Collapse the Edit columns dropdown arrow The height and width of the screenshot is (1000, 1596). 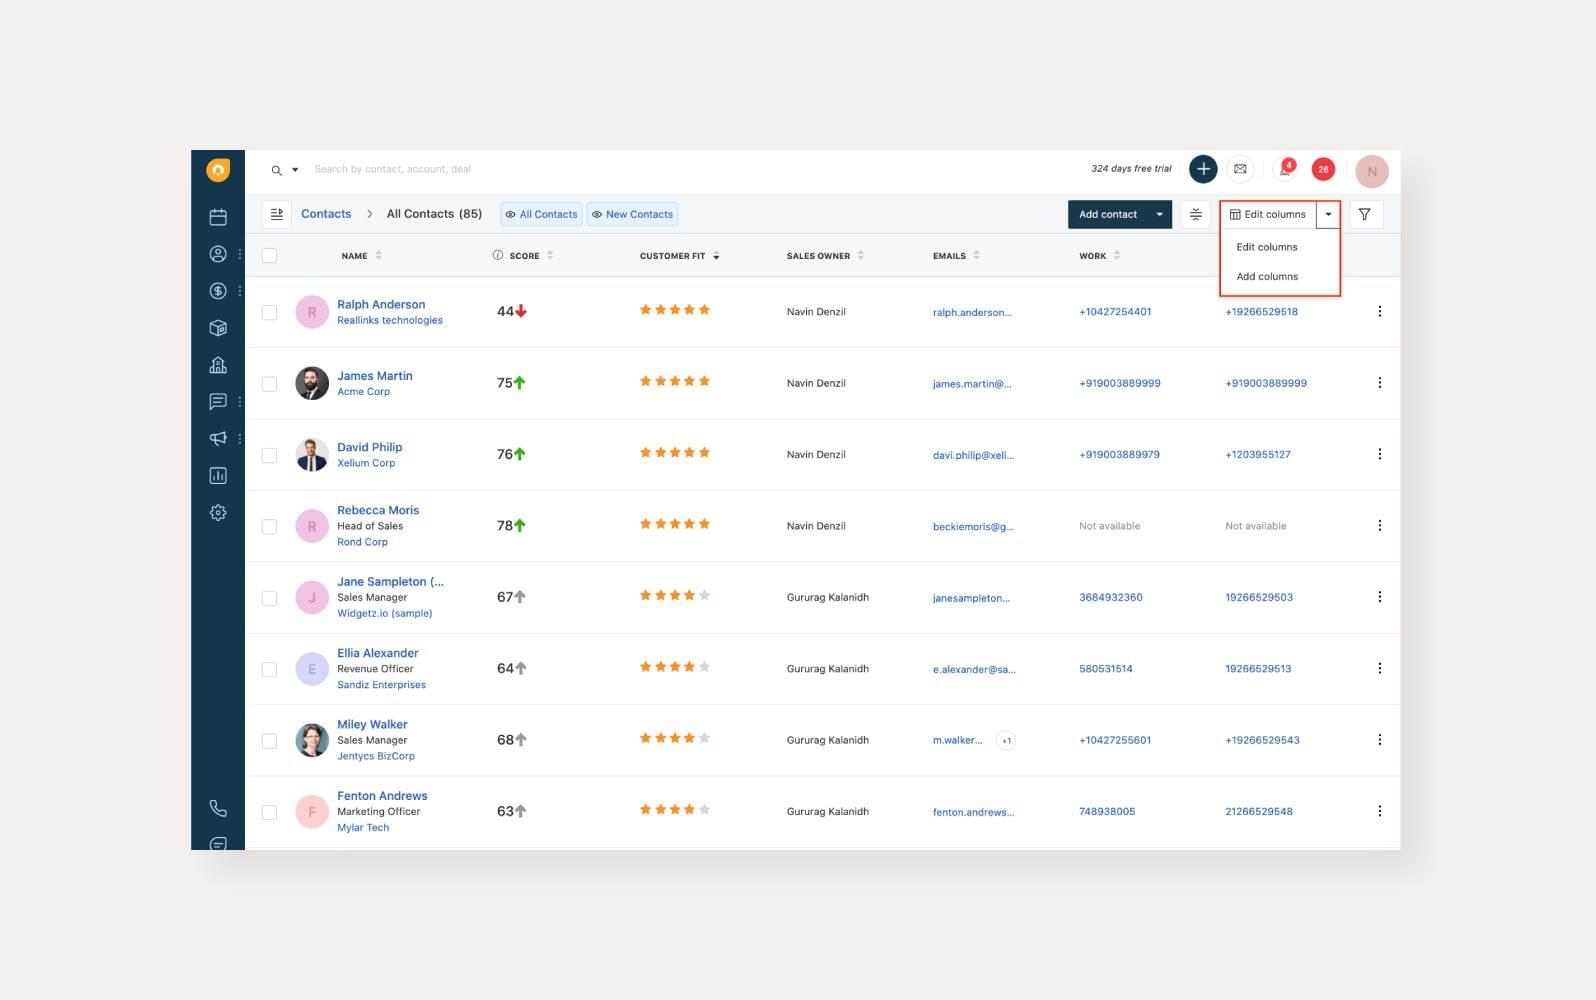1328,214
